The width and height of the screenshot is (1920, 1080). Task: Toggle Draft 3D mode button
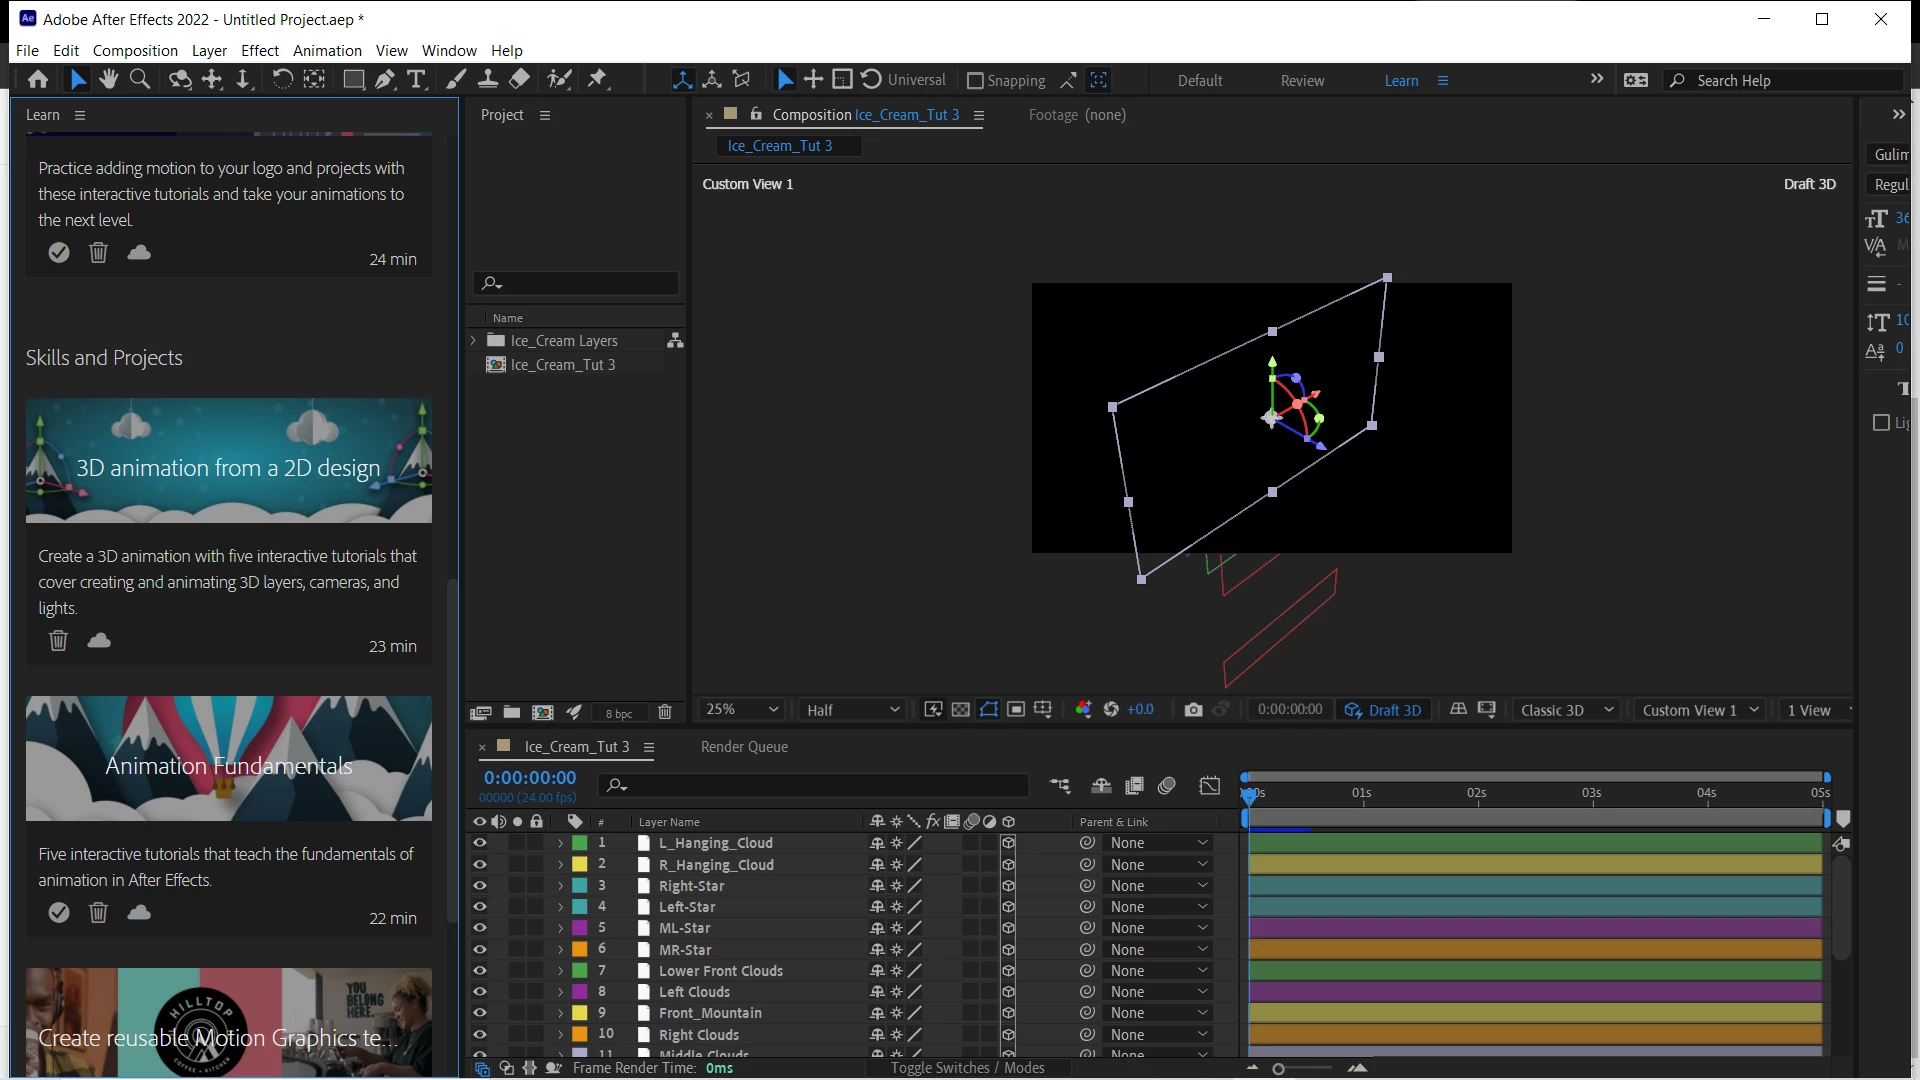1383,710
